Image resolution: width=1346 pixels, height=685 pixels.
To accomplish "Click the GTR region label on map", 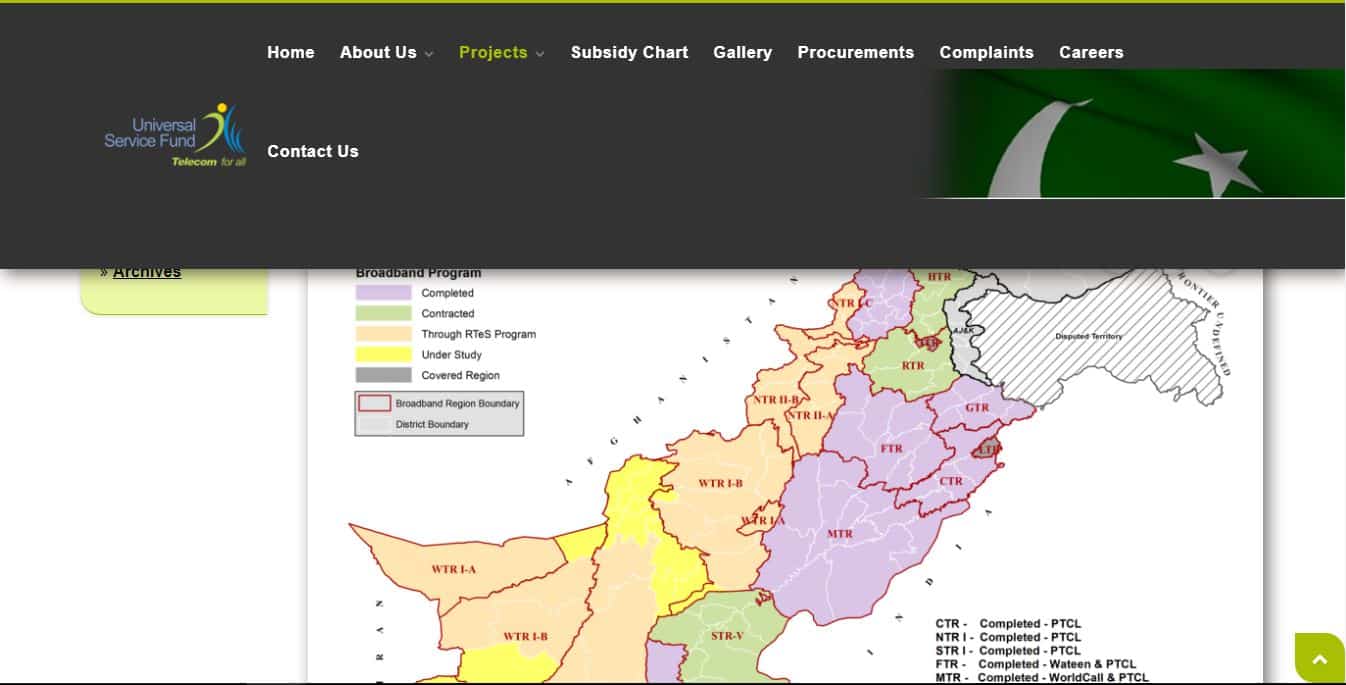I will (x=977, y=408).
